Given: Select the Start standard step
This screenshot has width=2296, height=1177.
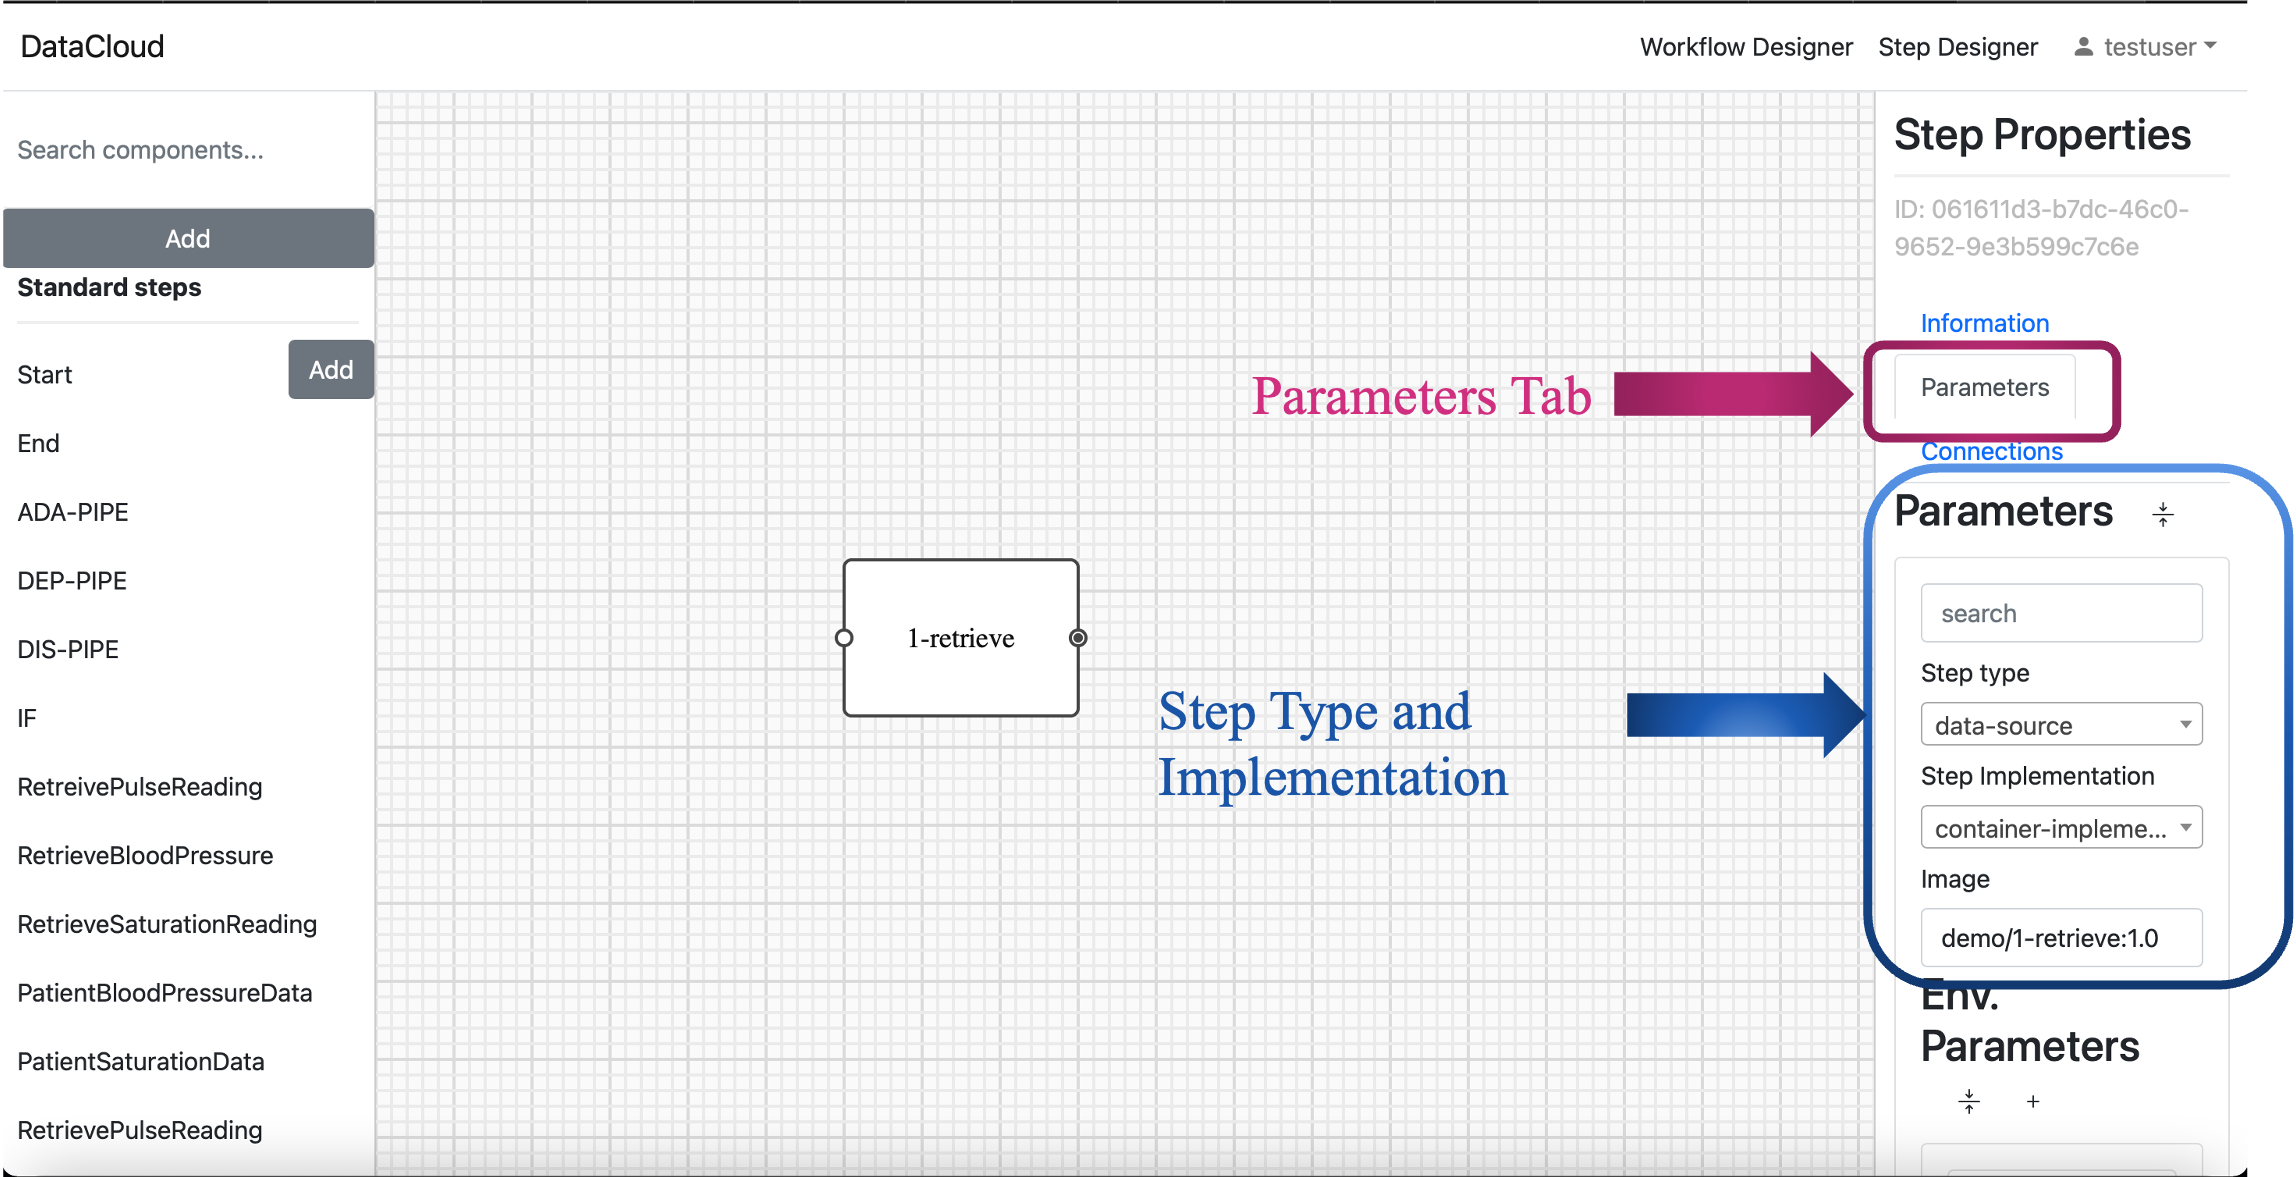Looking at the screenshot, I should pyautogui.click(x=45, y=375).
